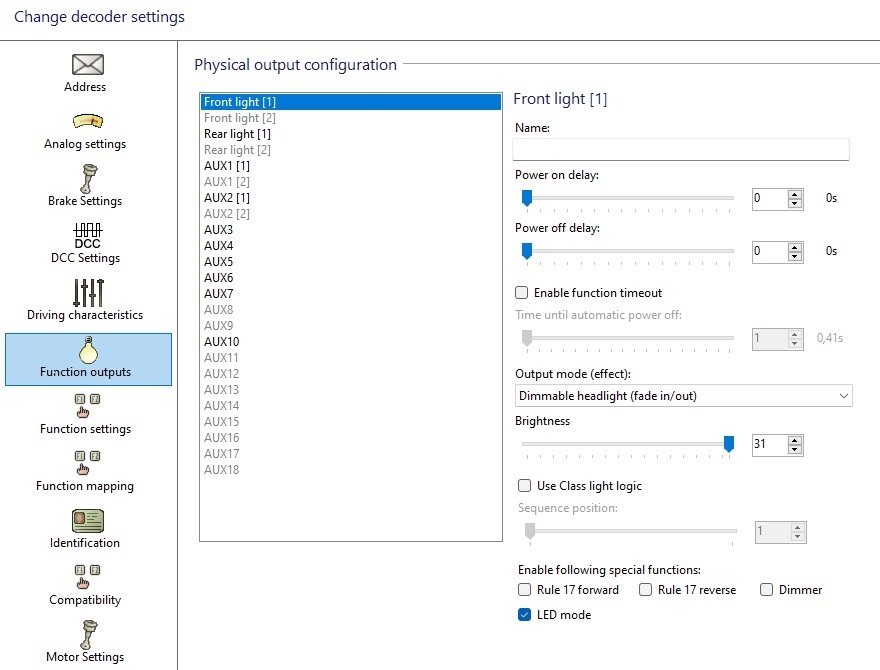
Task: Open Driving characteristics sliders icon
Action: (x=88, y=292)
